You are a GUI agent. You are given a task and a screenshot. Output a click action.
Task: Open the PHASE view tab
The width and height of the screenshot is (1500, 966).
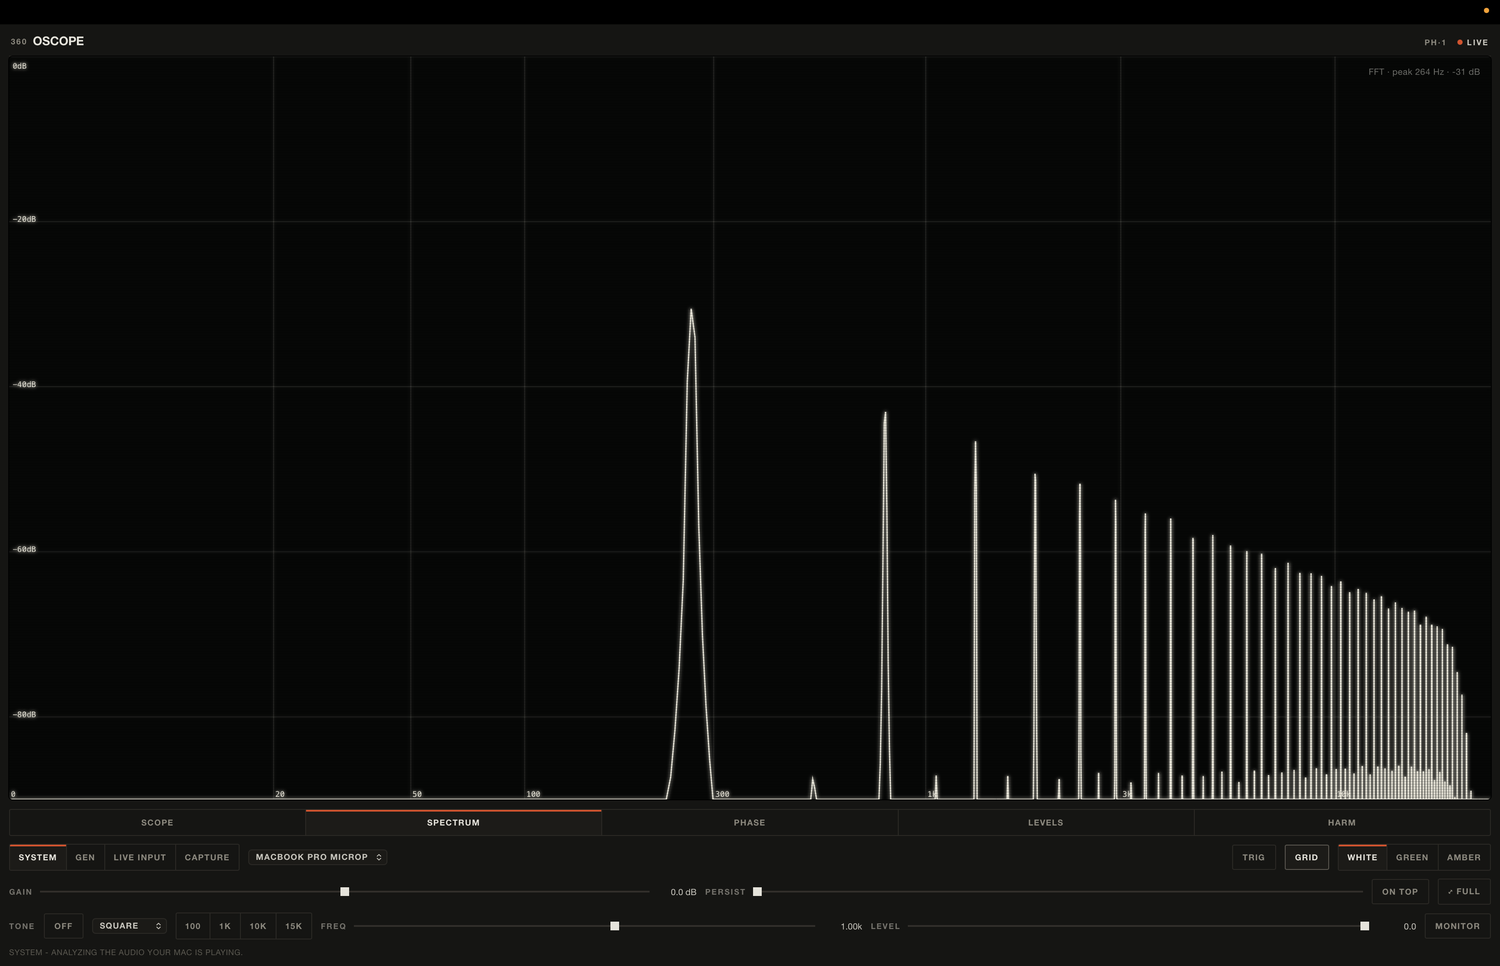749,823
